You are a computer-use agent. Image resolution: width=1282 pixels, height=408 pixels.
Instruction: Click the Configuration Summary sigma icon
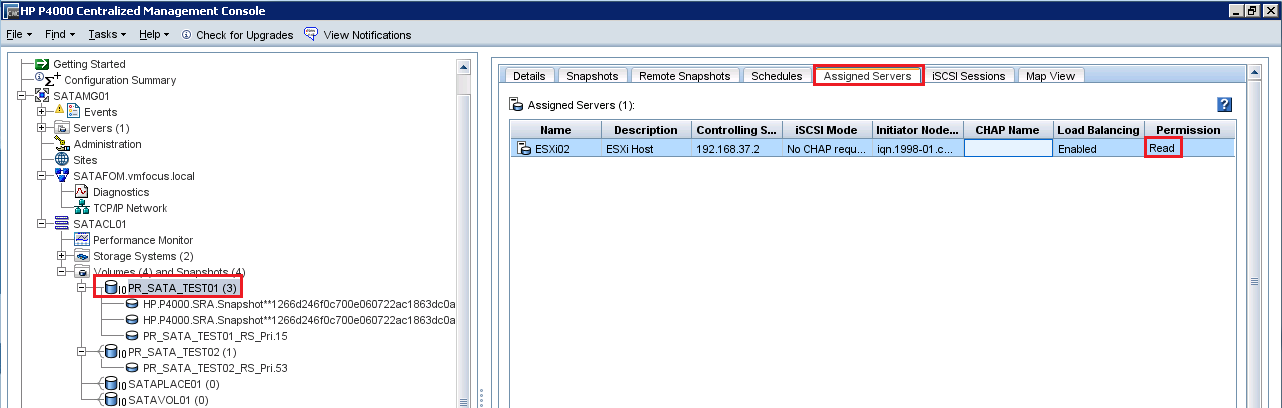pyautogui.click(x=48, y=79)
